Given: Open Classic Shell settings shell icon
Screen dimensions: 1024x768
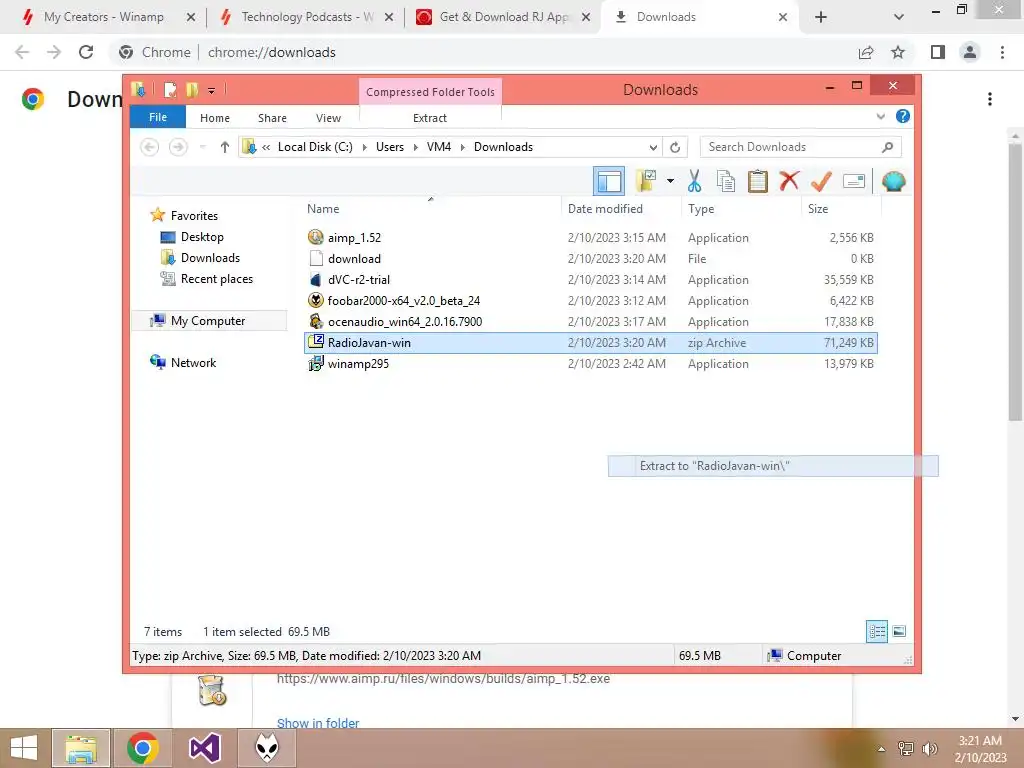Looking at the screenshot, I should click(893, 181).
